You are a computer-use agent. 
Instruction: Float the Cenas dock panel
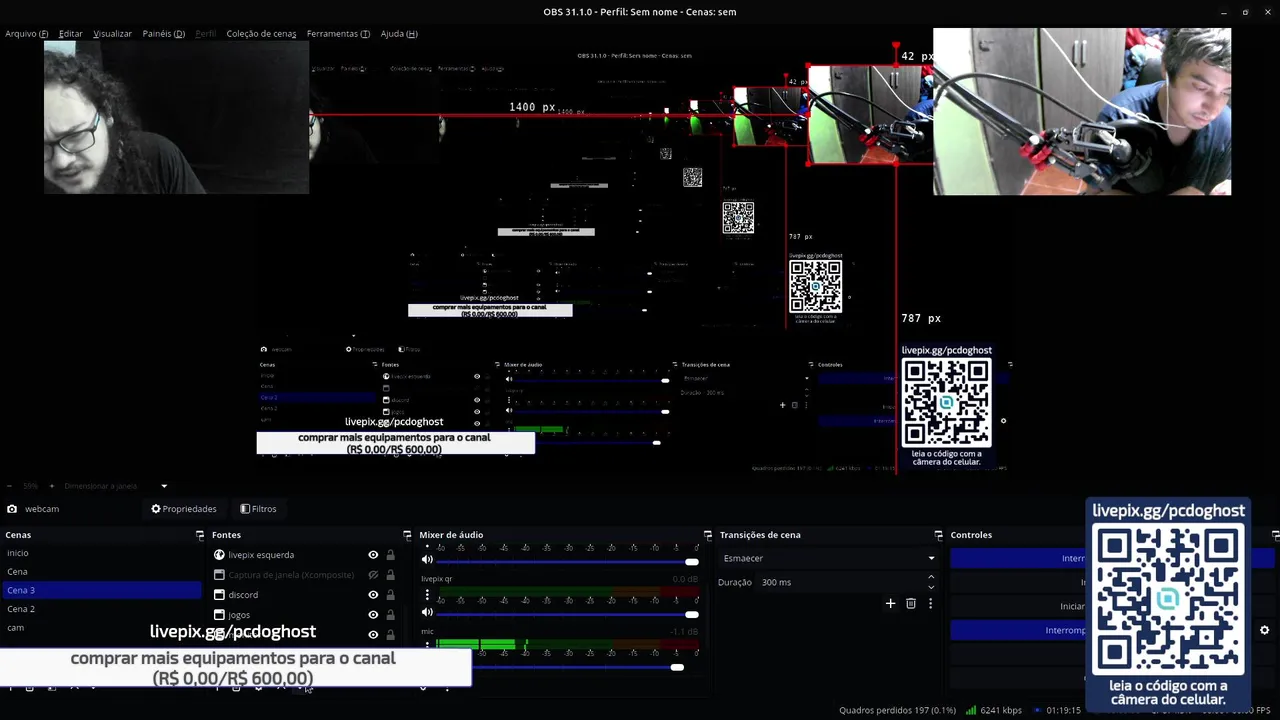[x=200, y=535]
